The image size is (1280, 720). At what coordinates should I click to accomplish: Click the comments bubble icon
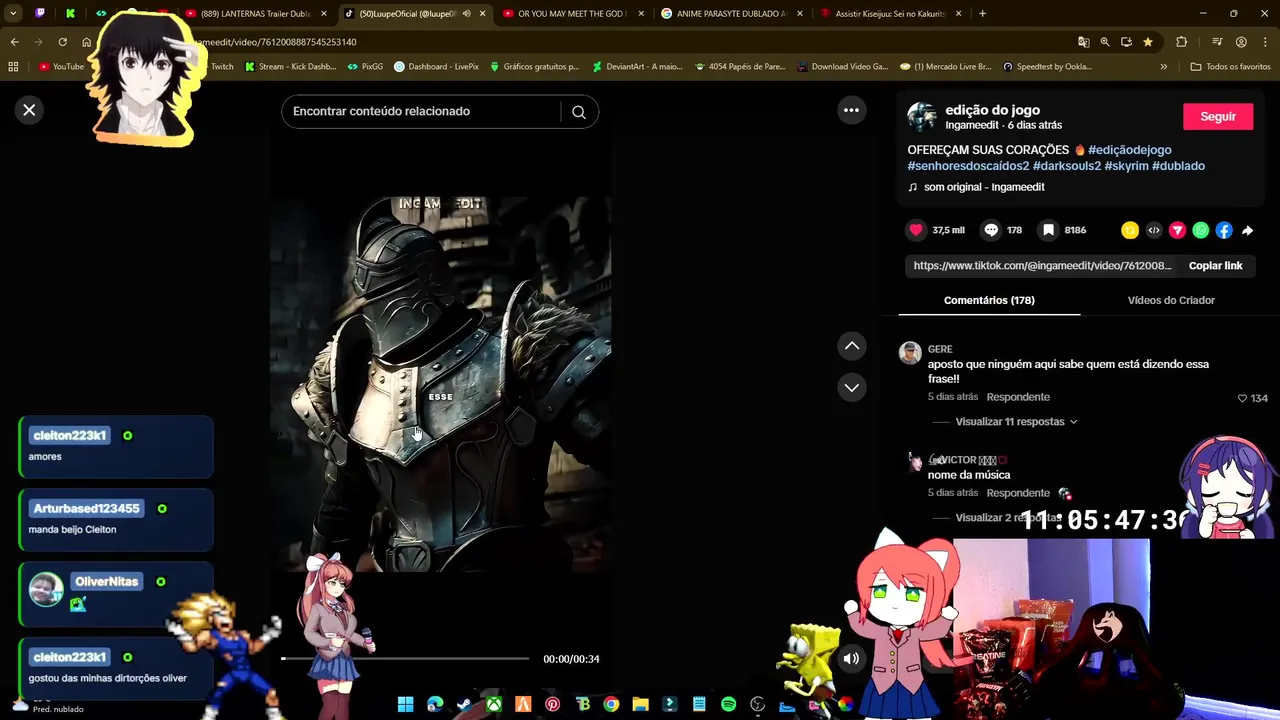point(991,230)
